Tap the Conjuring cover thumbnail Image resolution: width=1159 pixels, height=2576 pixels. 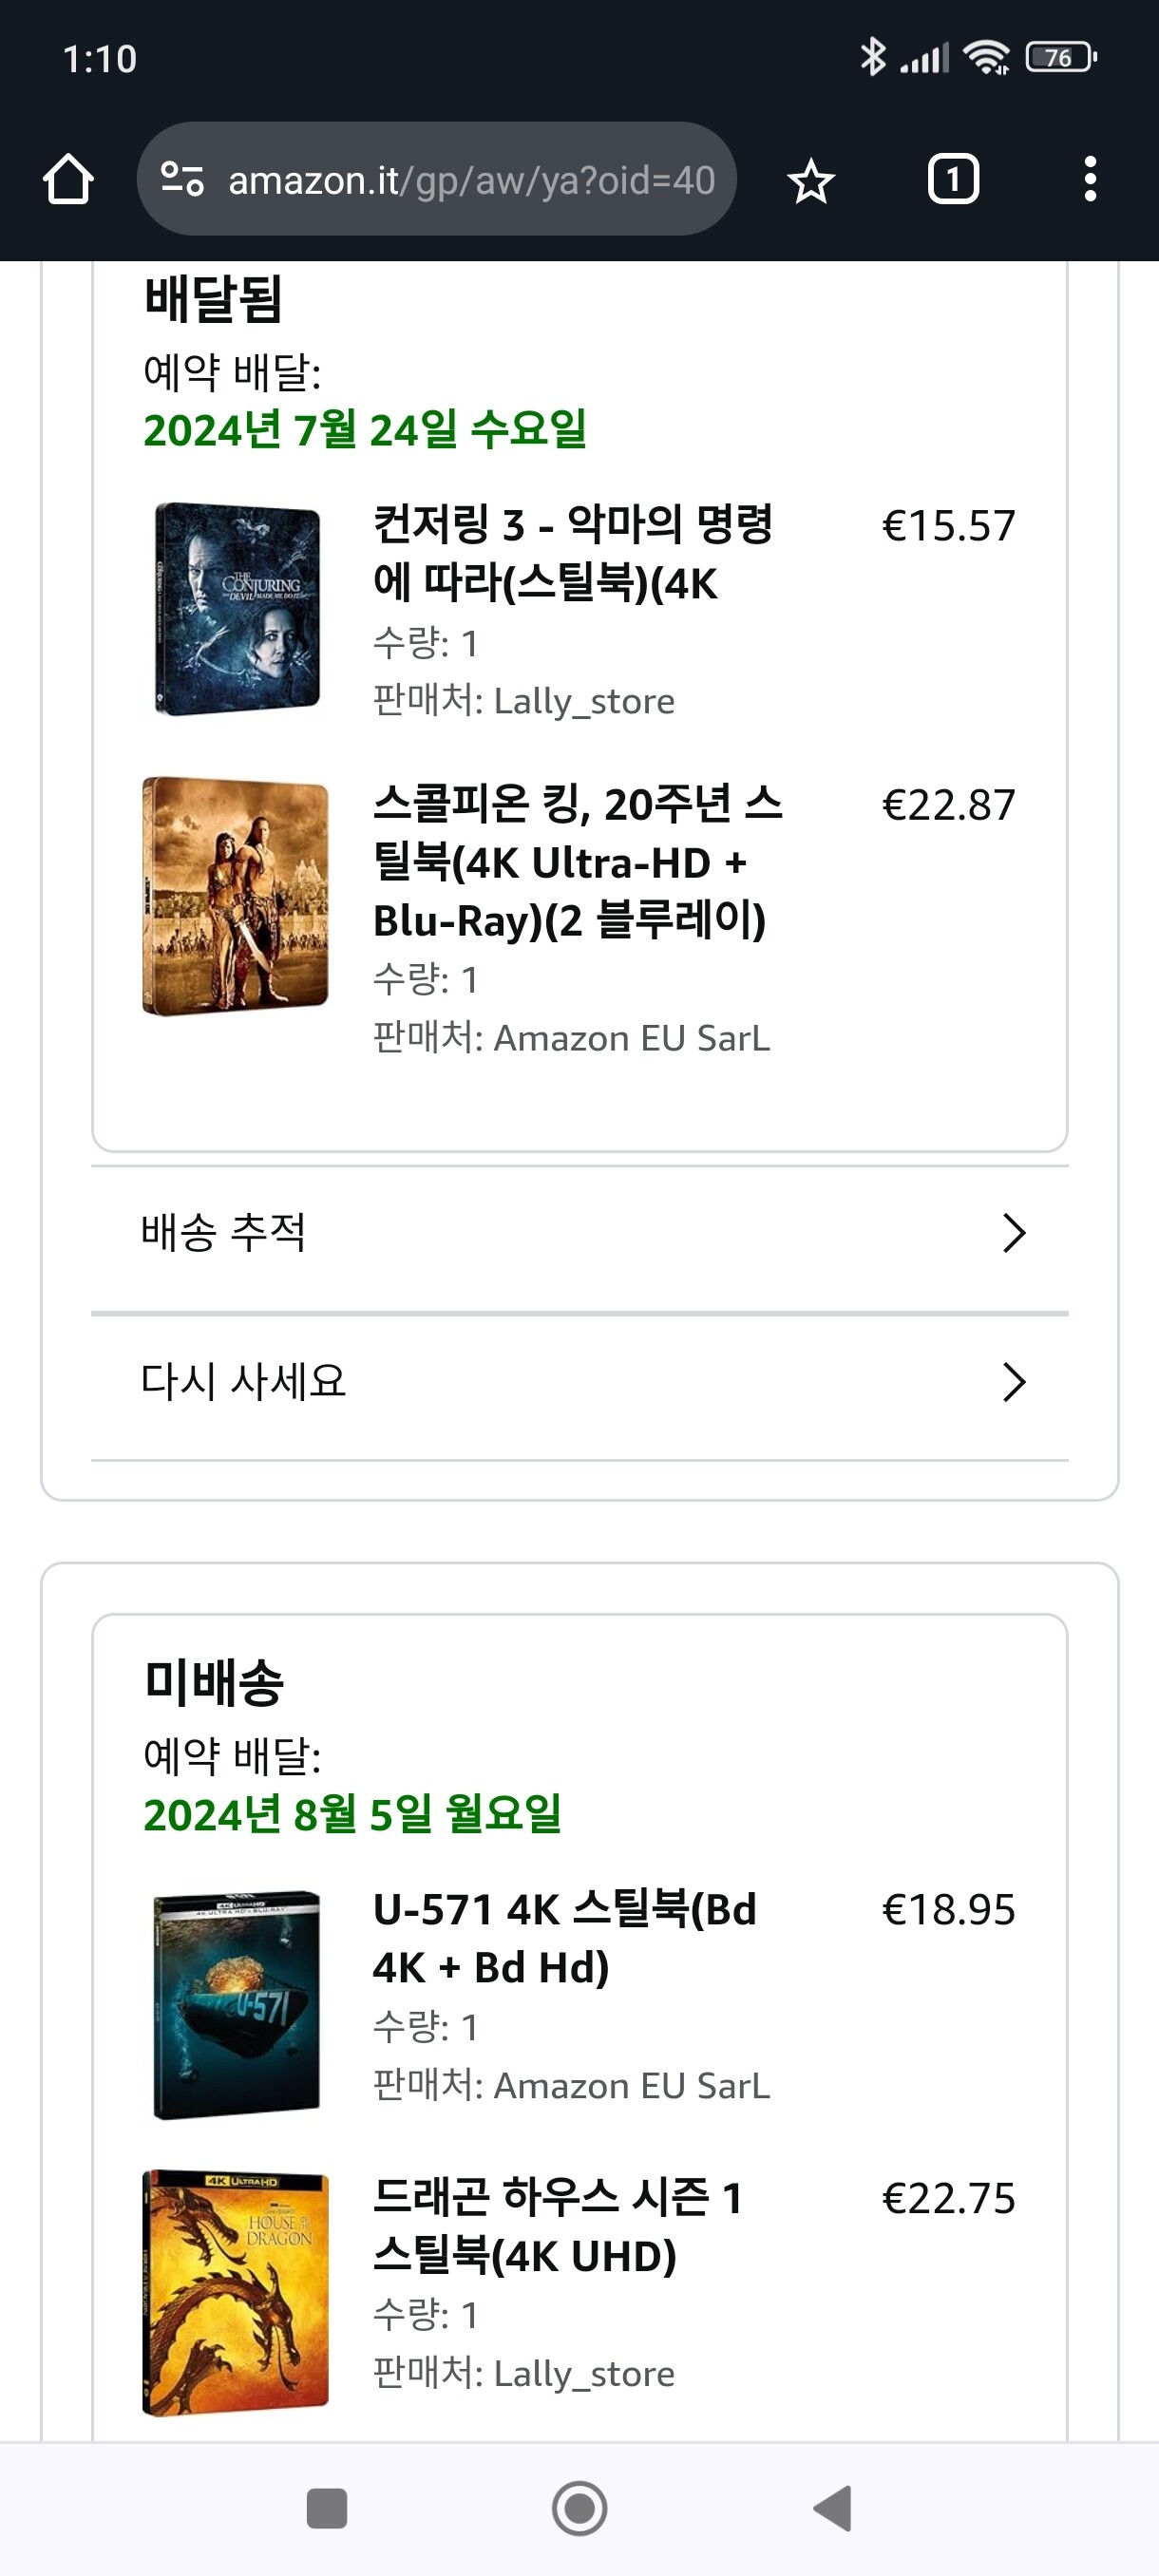point(237,608)
